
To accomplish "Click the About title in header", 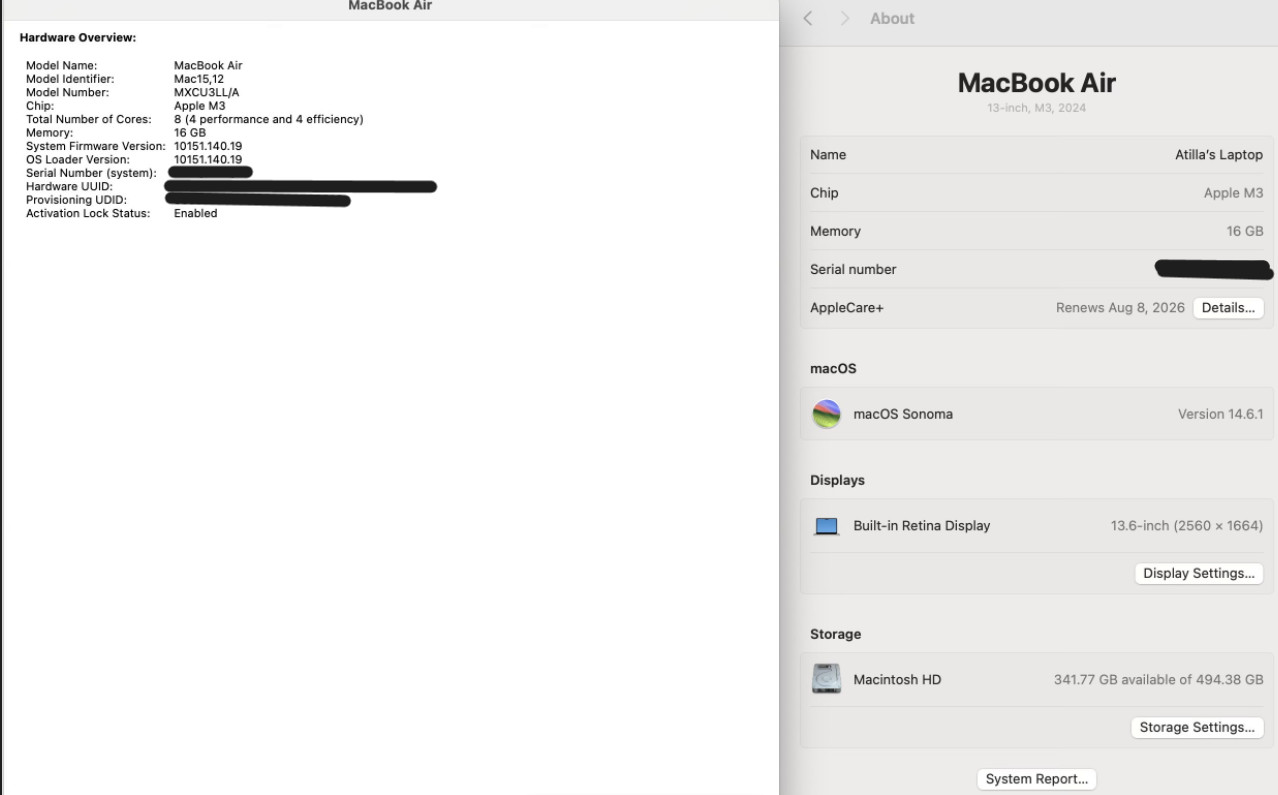I will [892, 18].
